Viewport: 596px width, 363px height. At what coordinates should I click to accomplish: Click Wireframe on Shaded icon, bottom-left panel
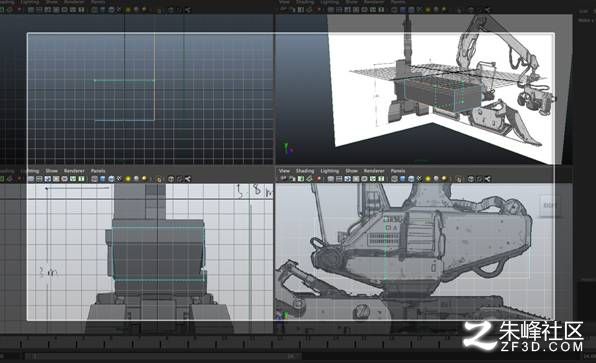(111, 179)
